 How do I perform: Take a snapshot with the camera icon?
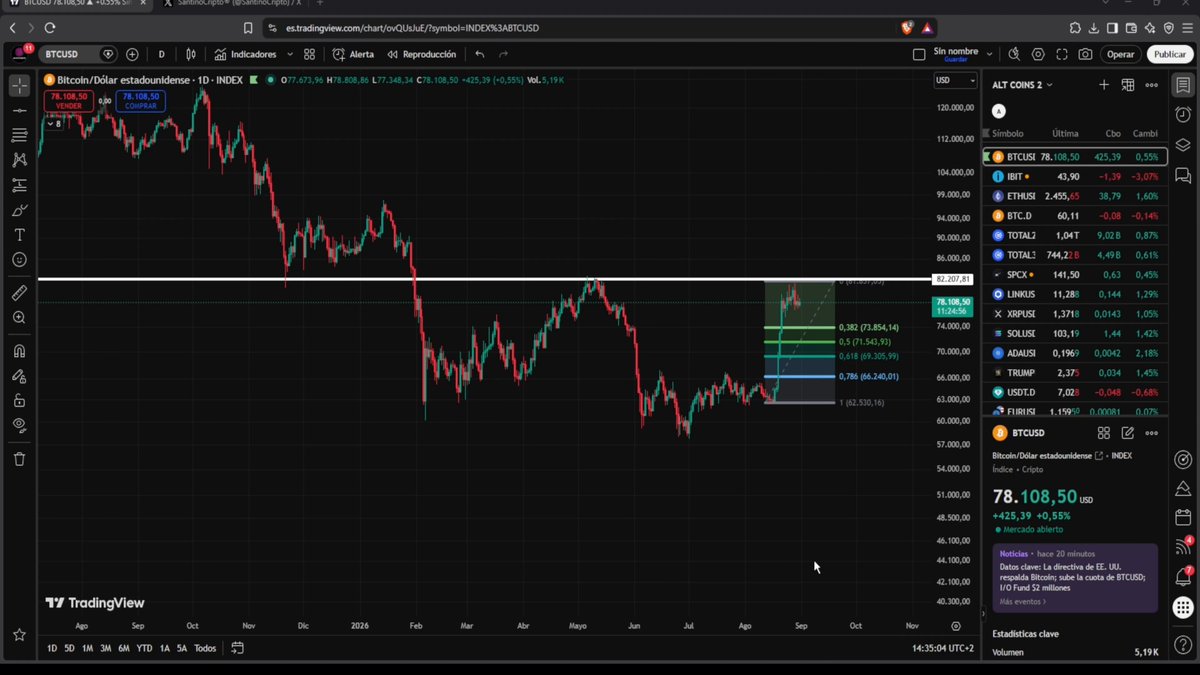[1086, 54]
